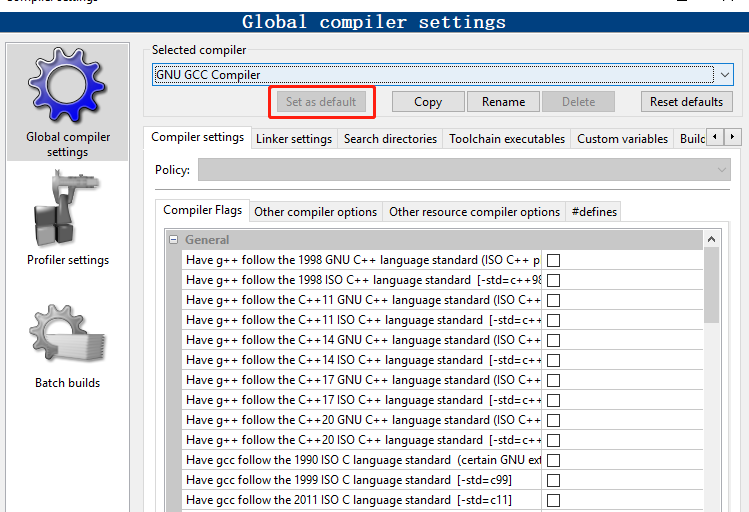Open the Search directories tab
The width and height of the screenshot is (749, 512).
(x=390, y=139)
